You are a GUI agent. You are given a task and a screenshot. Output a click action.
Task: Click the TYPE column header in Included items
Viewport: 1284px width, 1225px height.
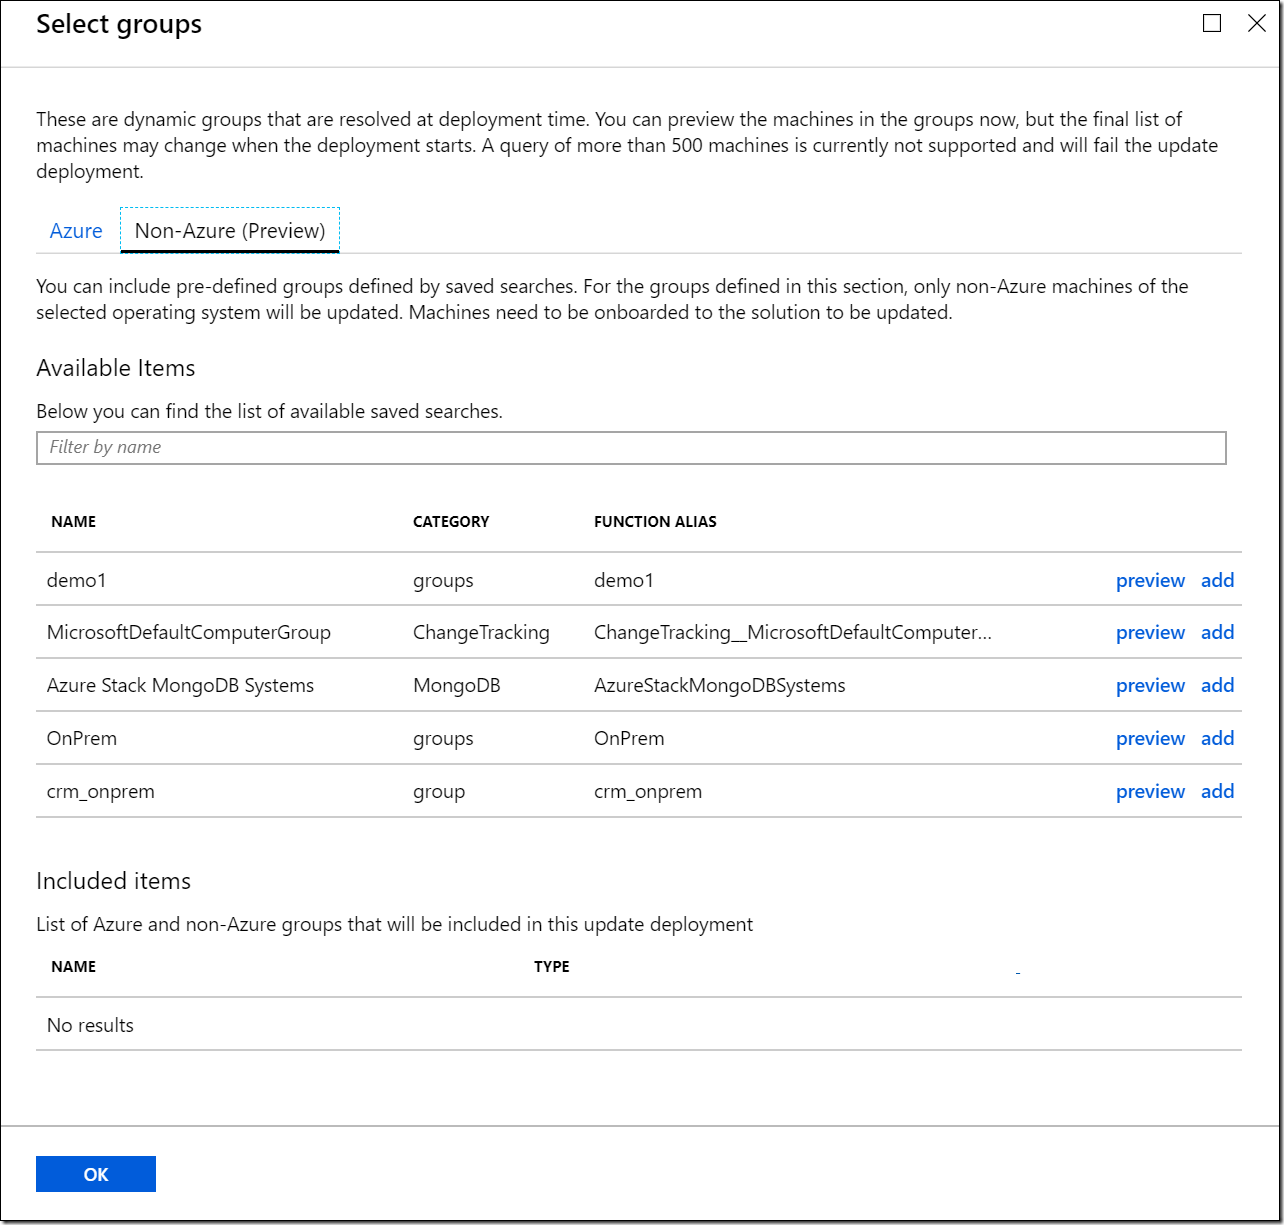pyautogui.click(x=552, y=967)
